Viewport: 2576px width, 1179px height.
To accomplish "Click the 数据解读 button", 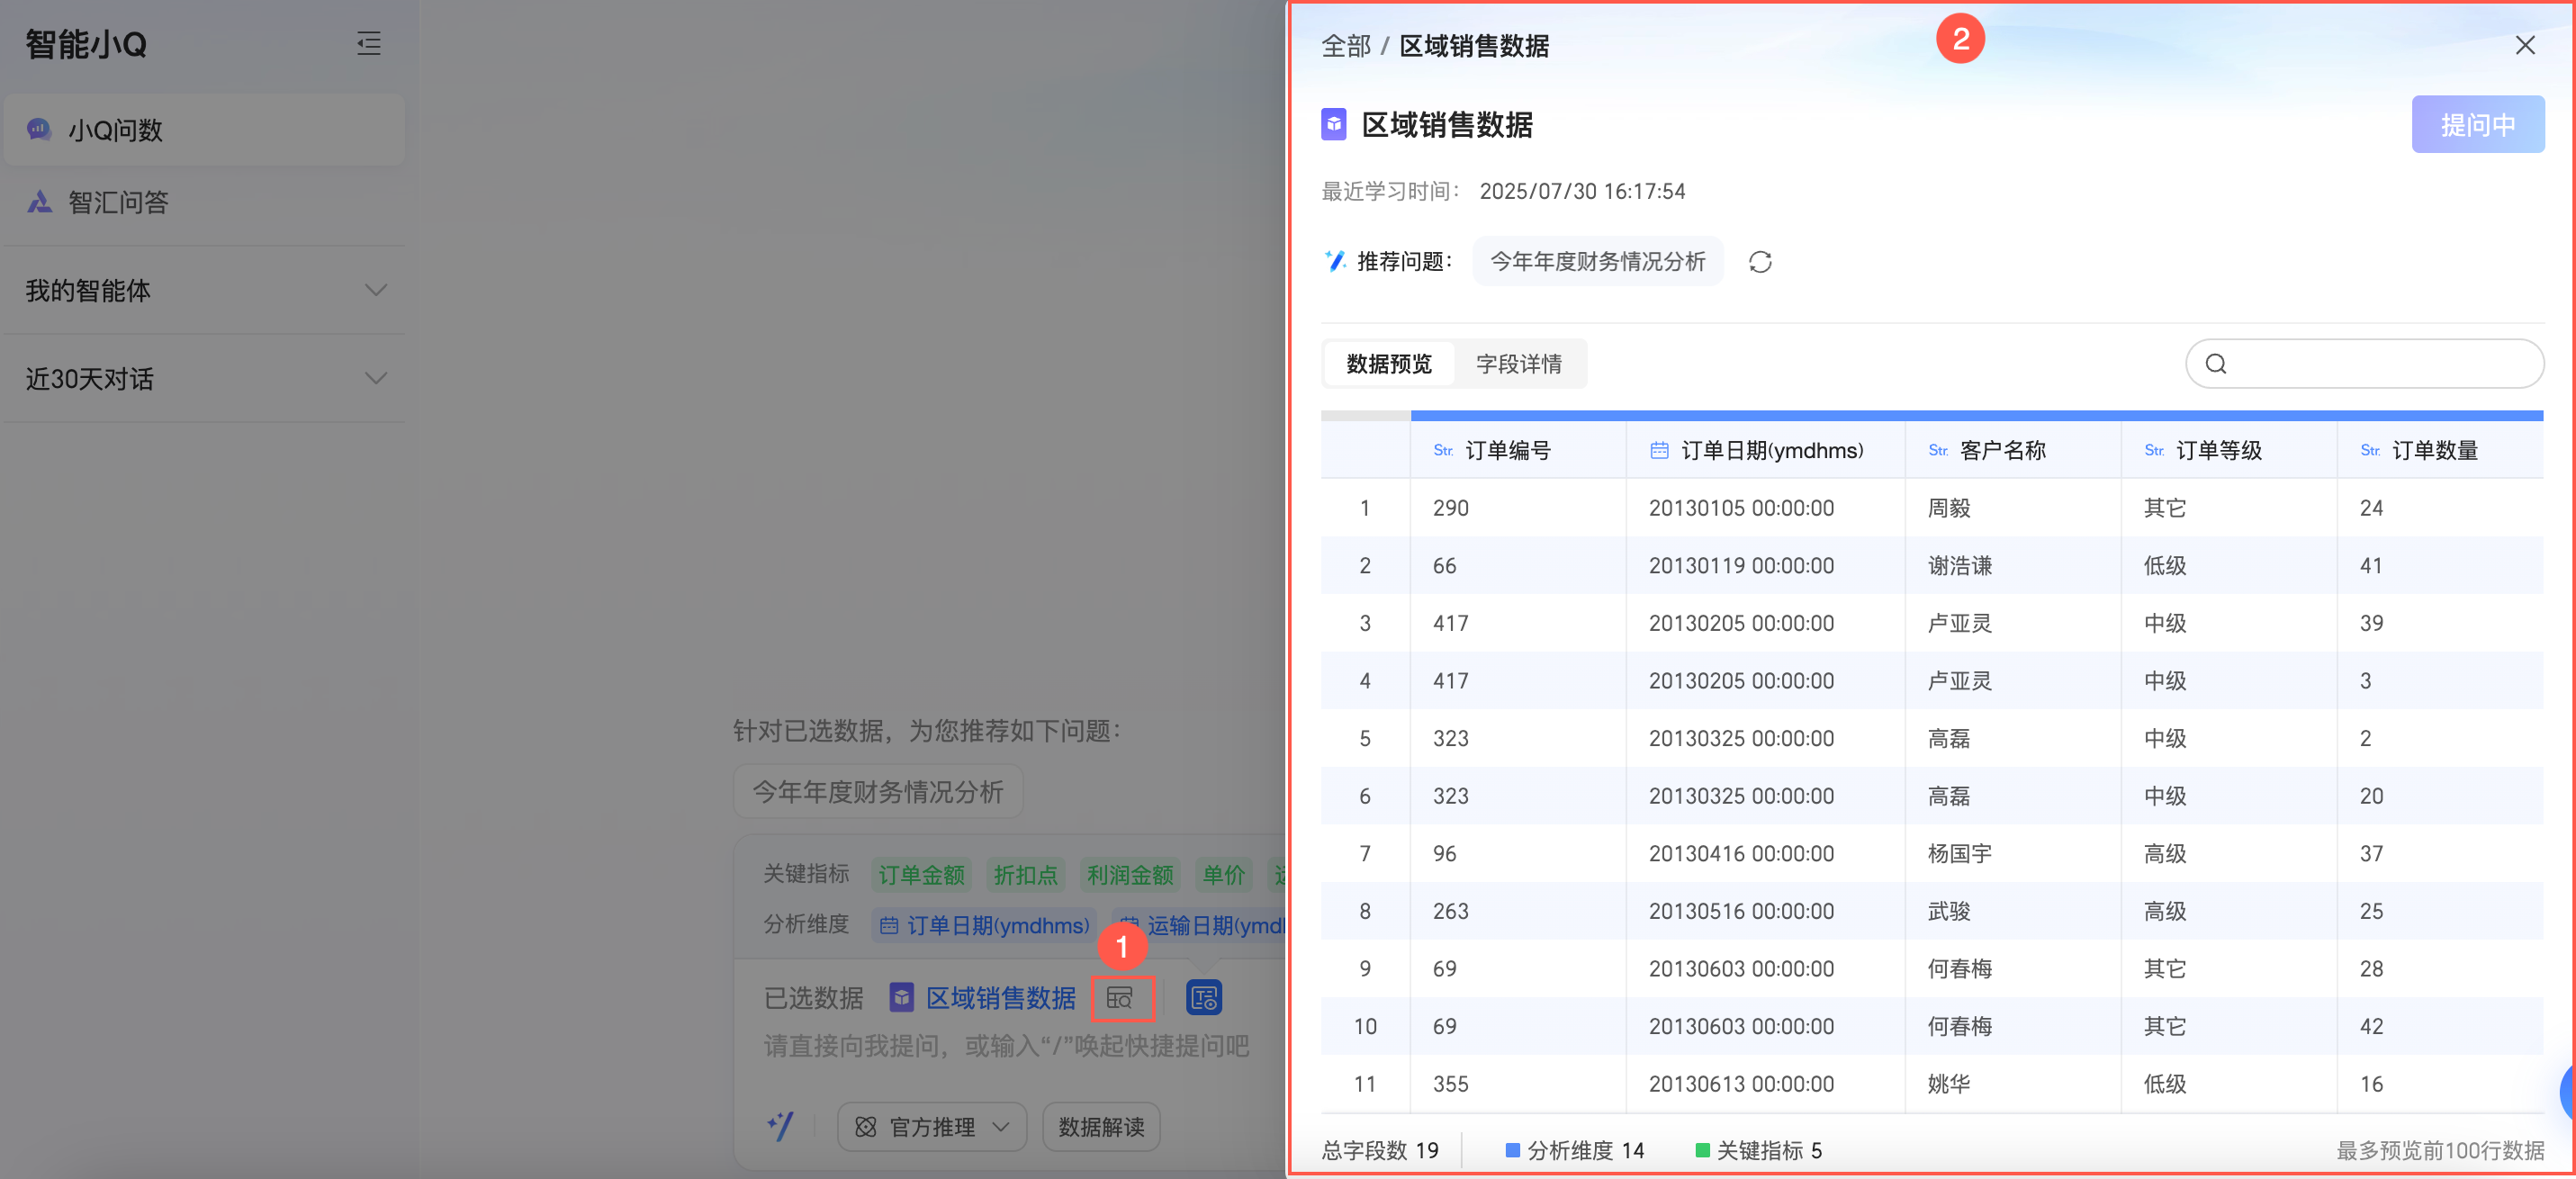I will tap(1101, 1127).
